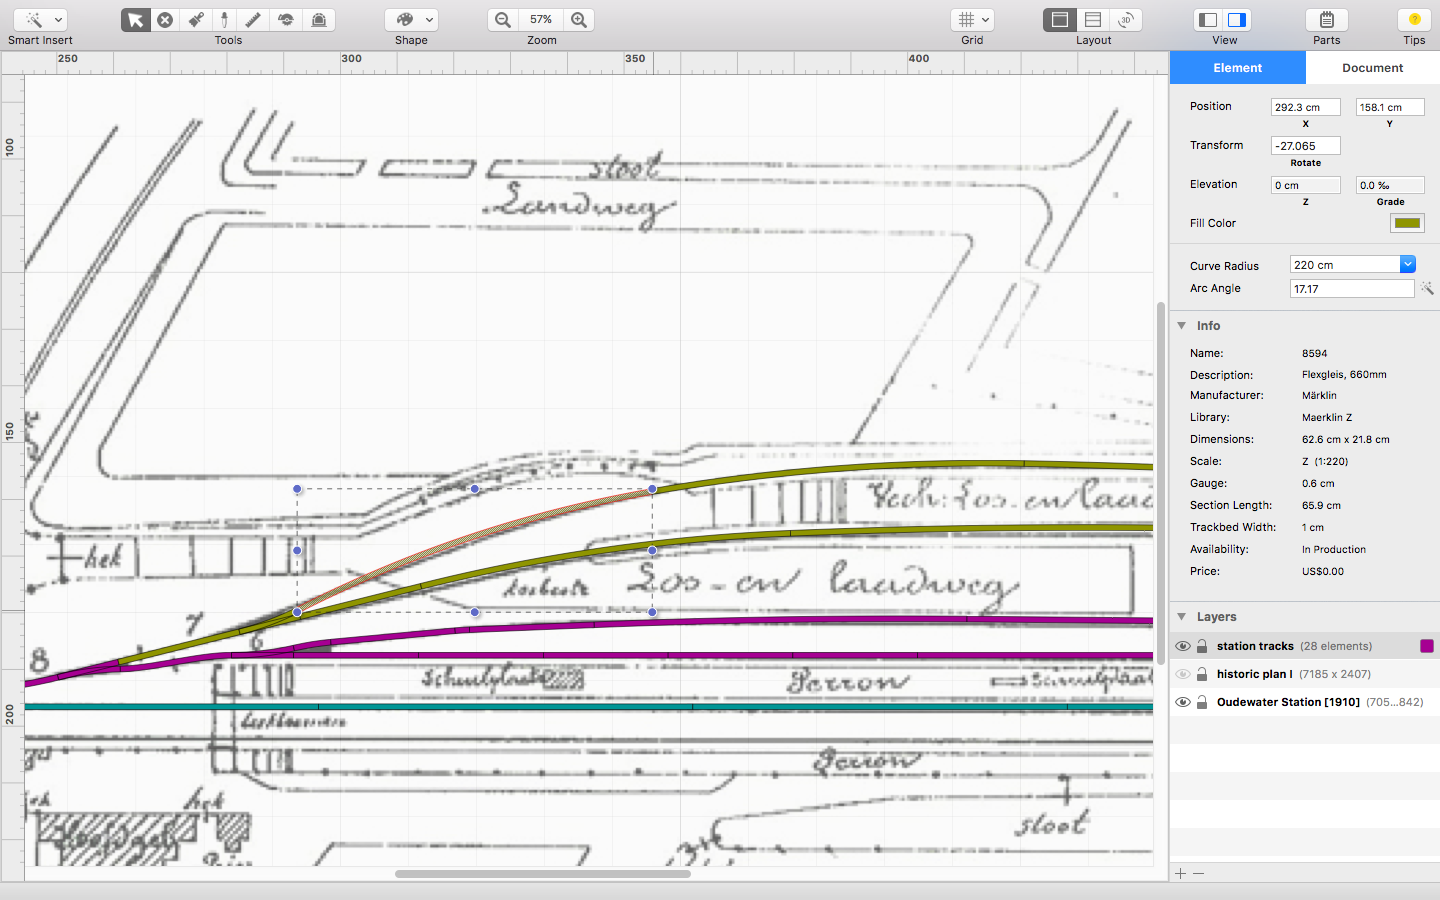Open the Fill Color swatch
1440x900 pixels.
(x=1407, y=224)
